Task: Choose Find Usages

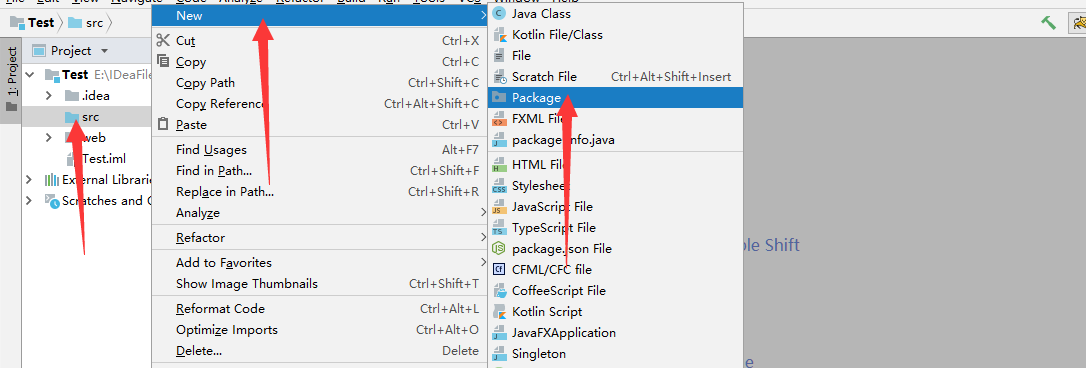Action: [x=320, y=150]
